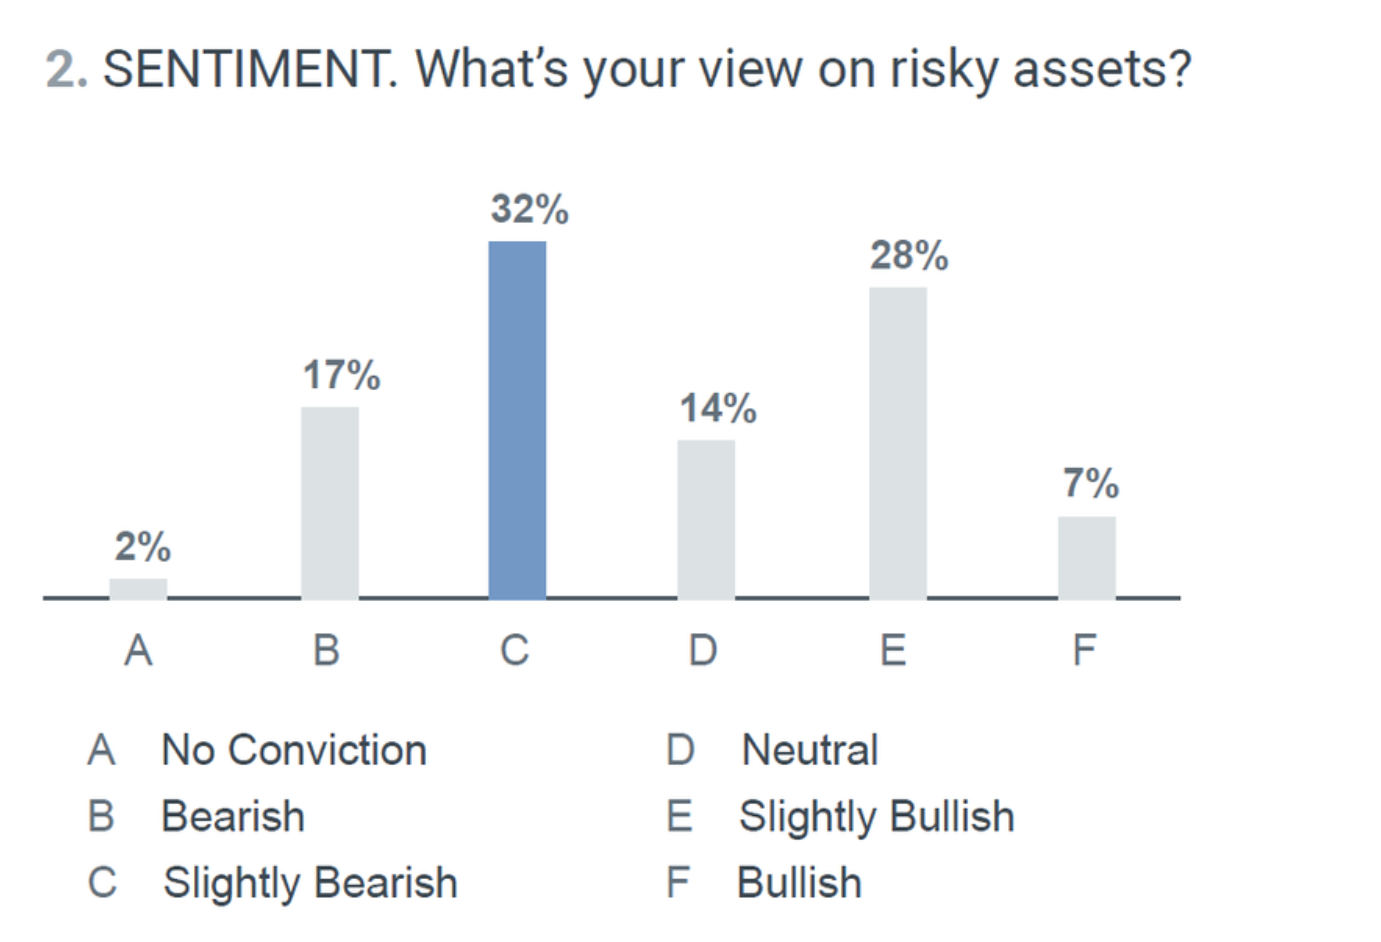
Task: Click the 2% data label
Action: 142,546
